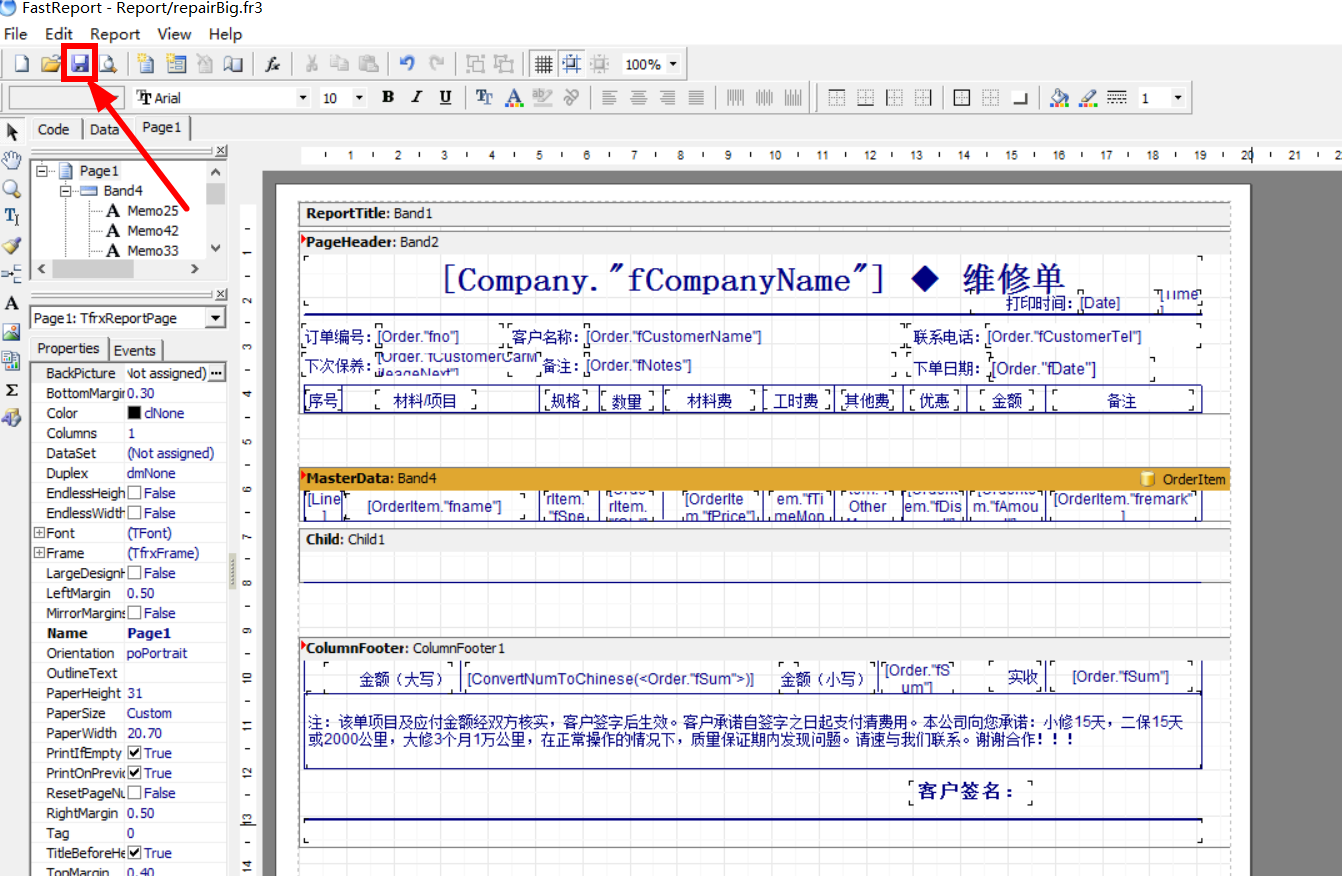Toggle the ResetPageNumbers checkbox
Screen dimensions: 1342x876
[x=134, y=793]
